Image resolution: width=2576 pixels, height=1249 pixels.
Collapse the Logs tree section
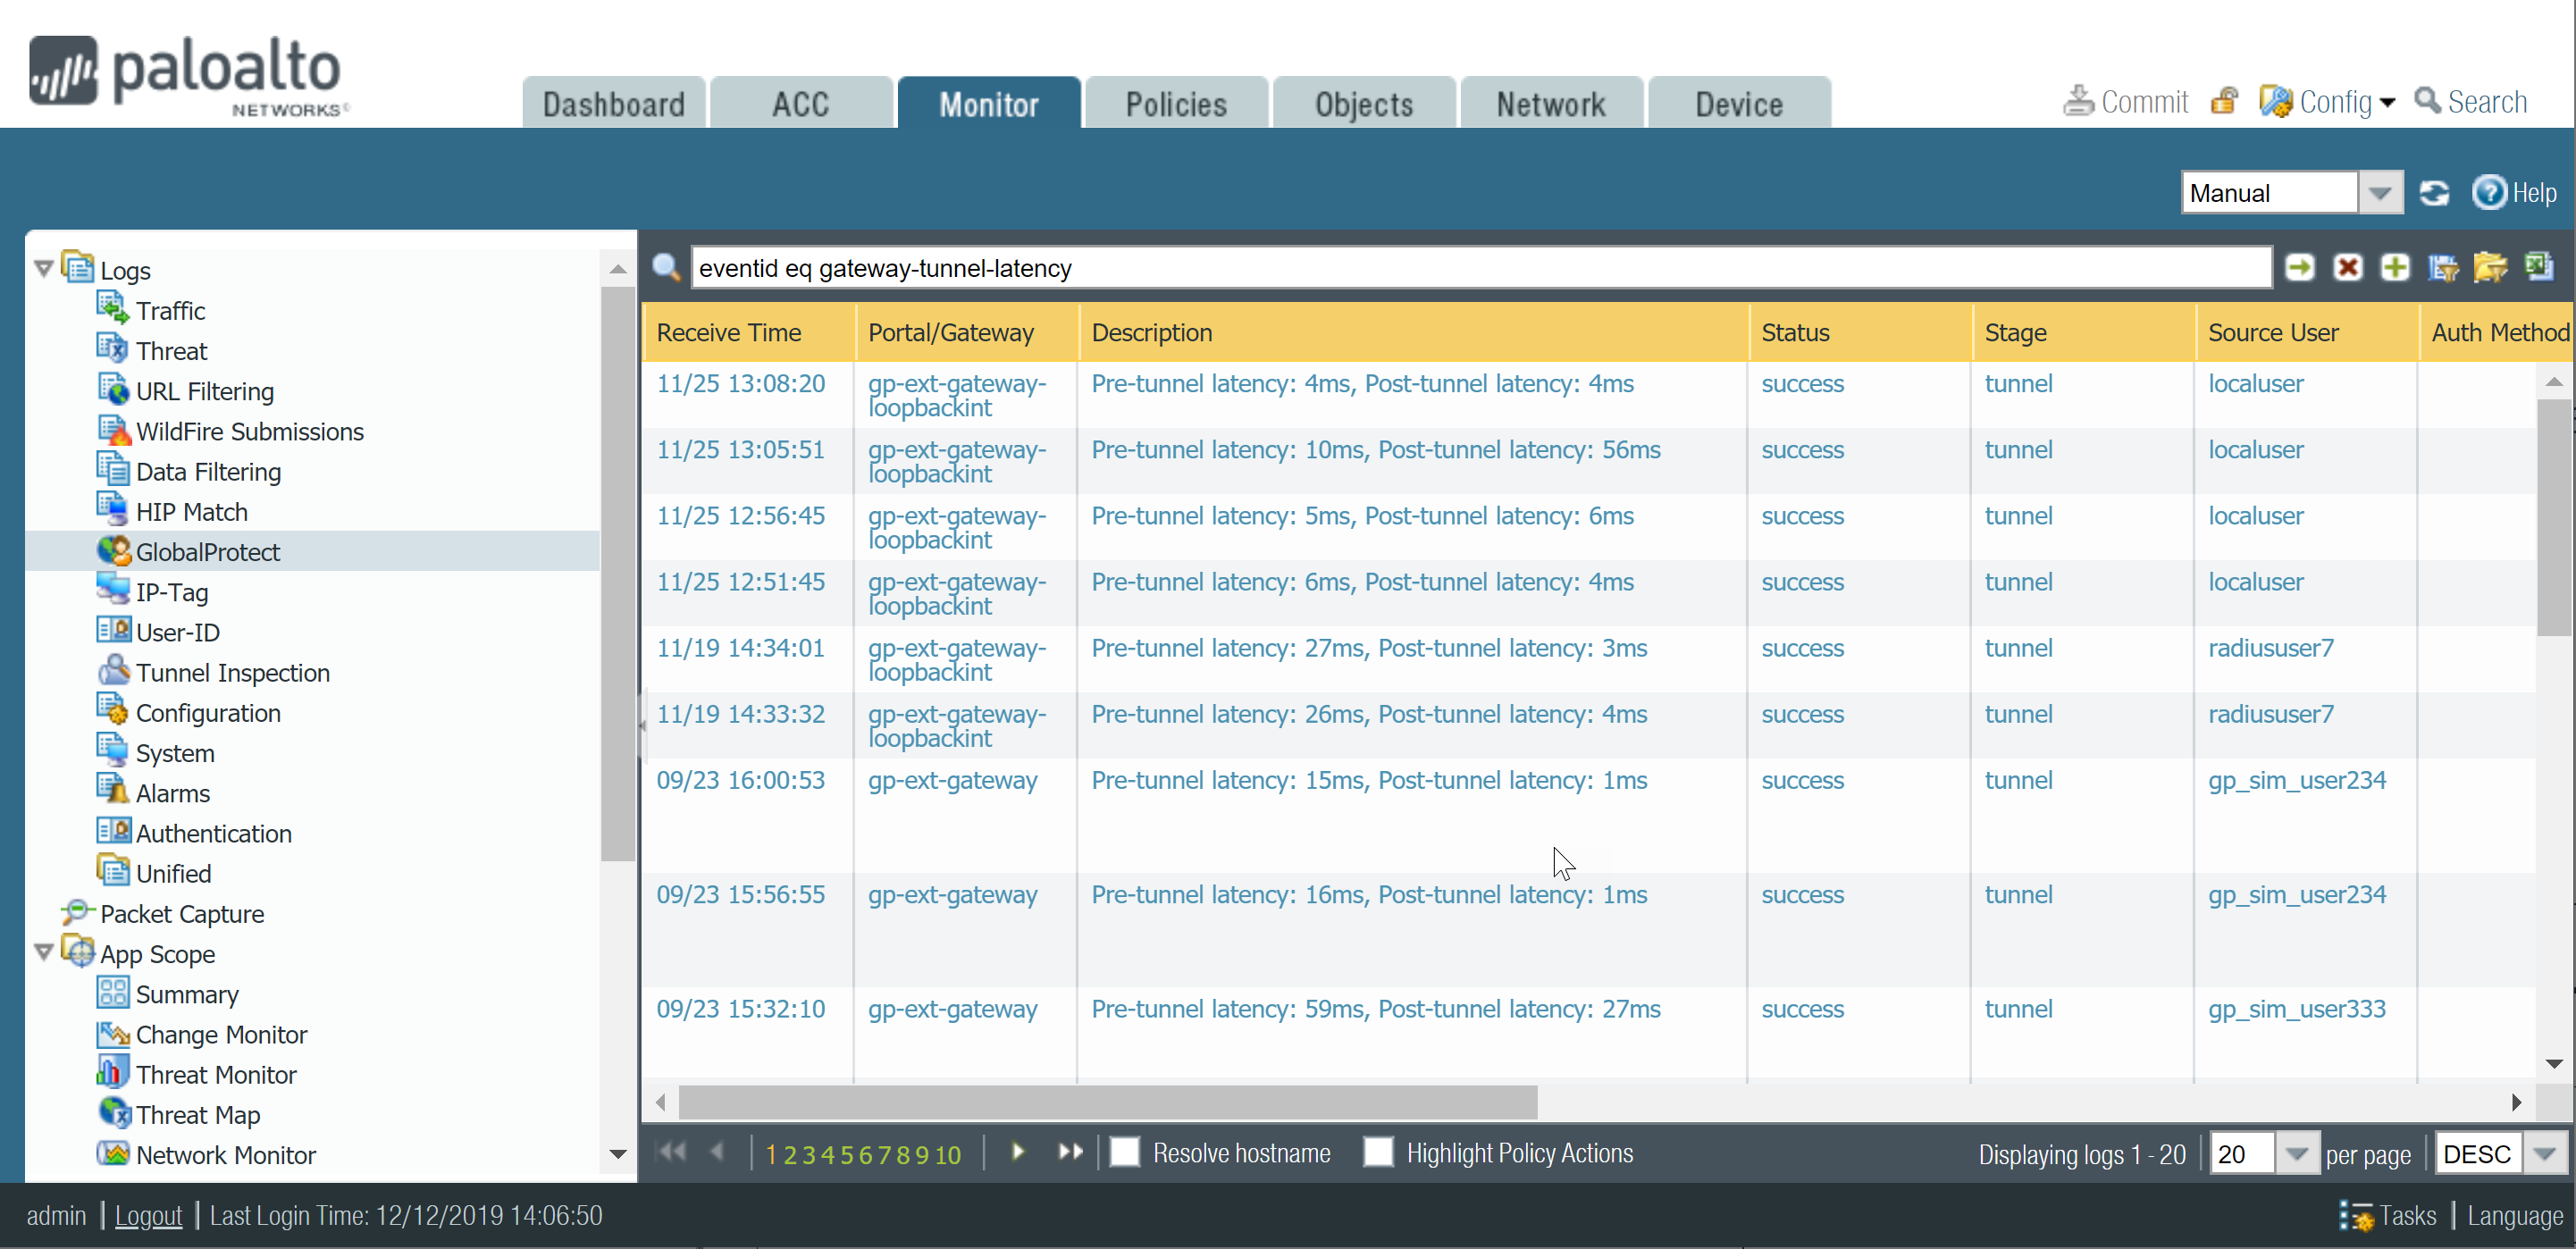click(x=43, y=268)
